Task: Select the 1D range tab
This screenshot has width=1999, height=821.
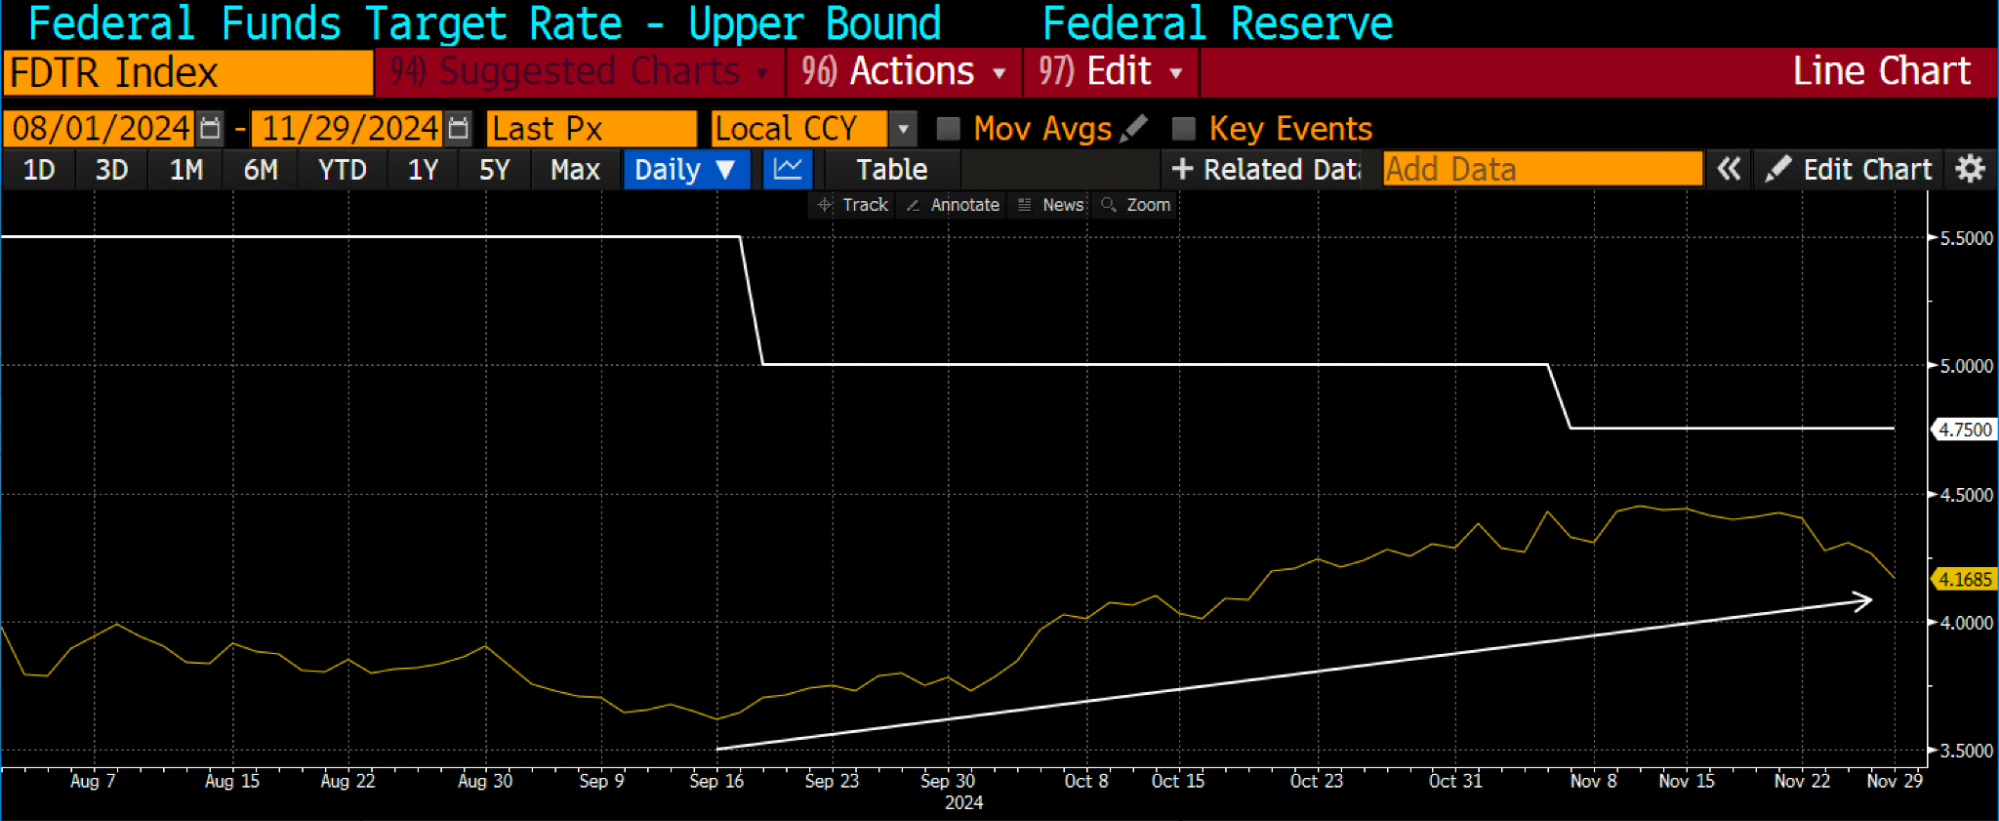Action: pyautogui.click(x=39, y=169)
